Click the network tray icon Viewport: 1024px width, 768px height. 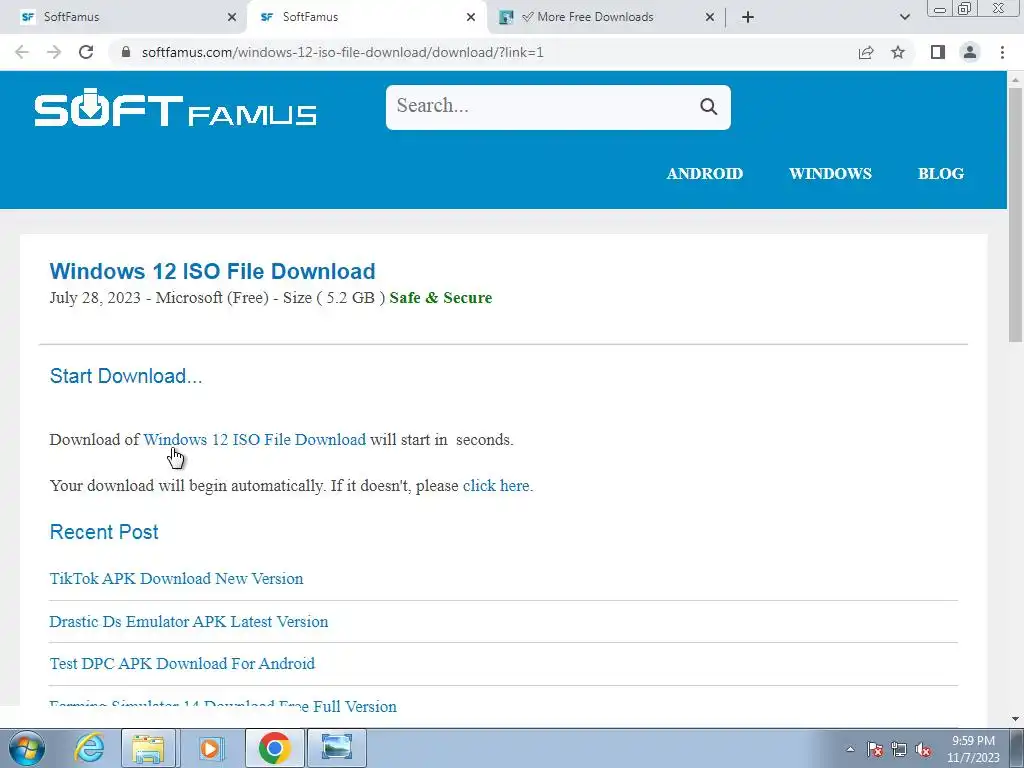click(899, 749)
